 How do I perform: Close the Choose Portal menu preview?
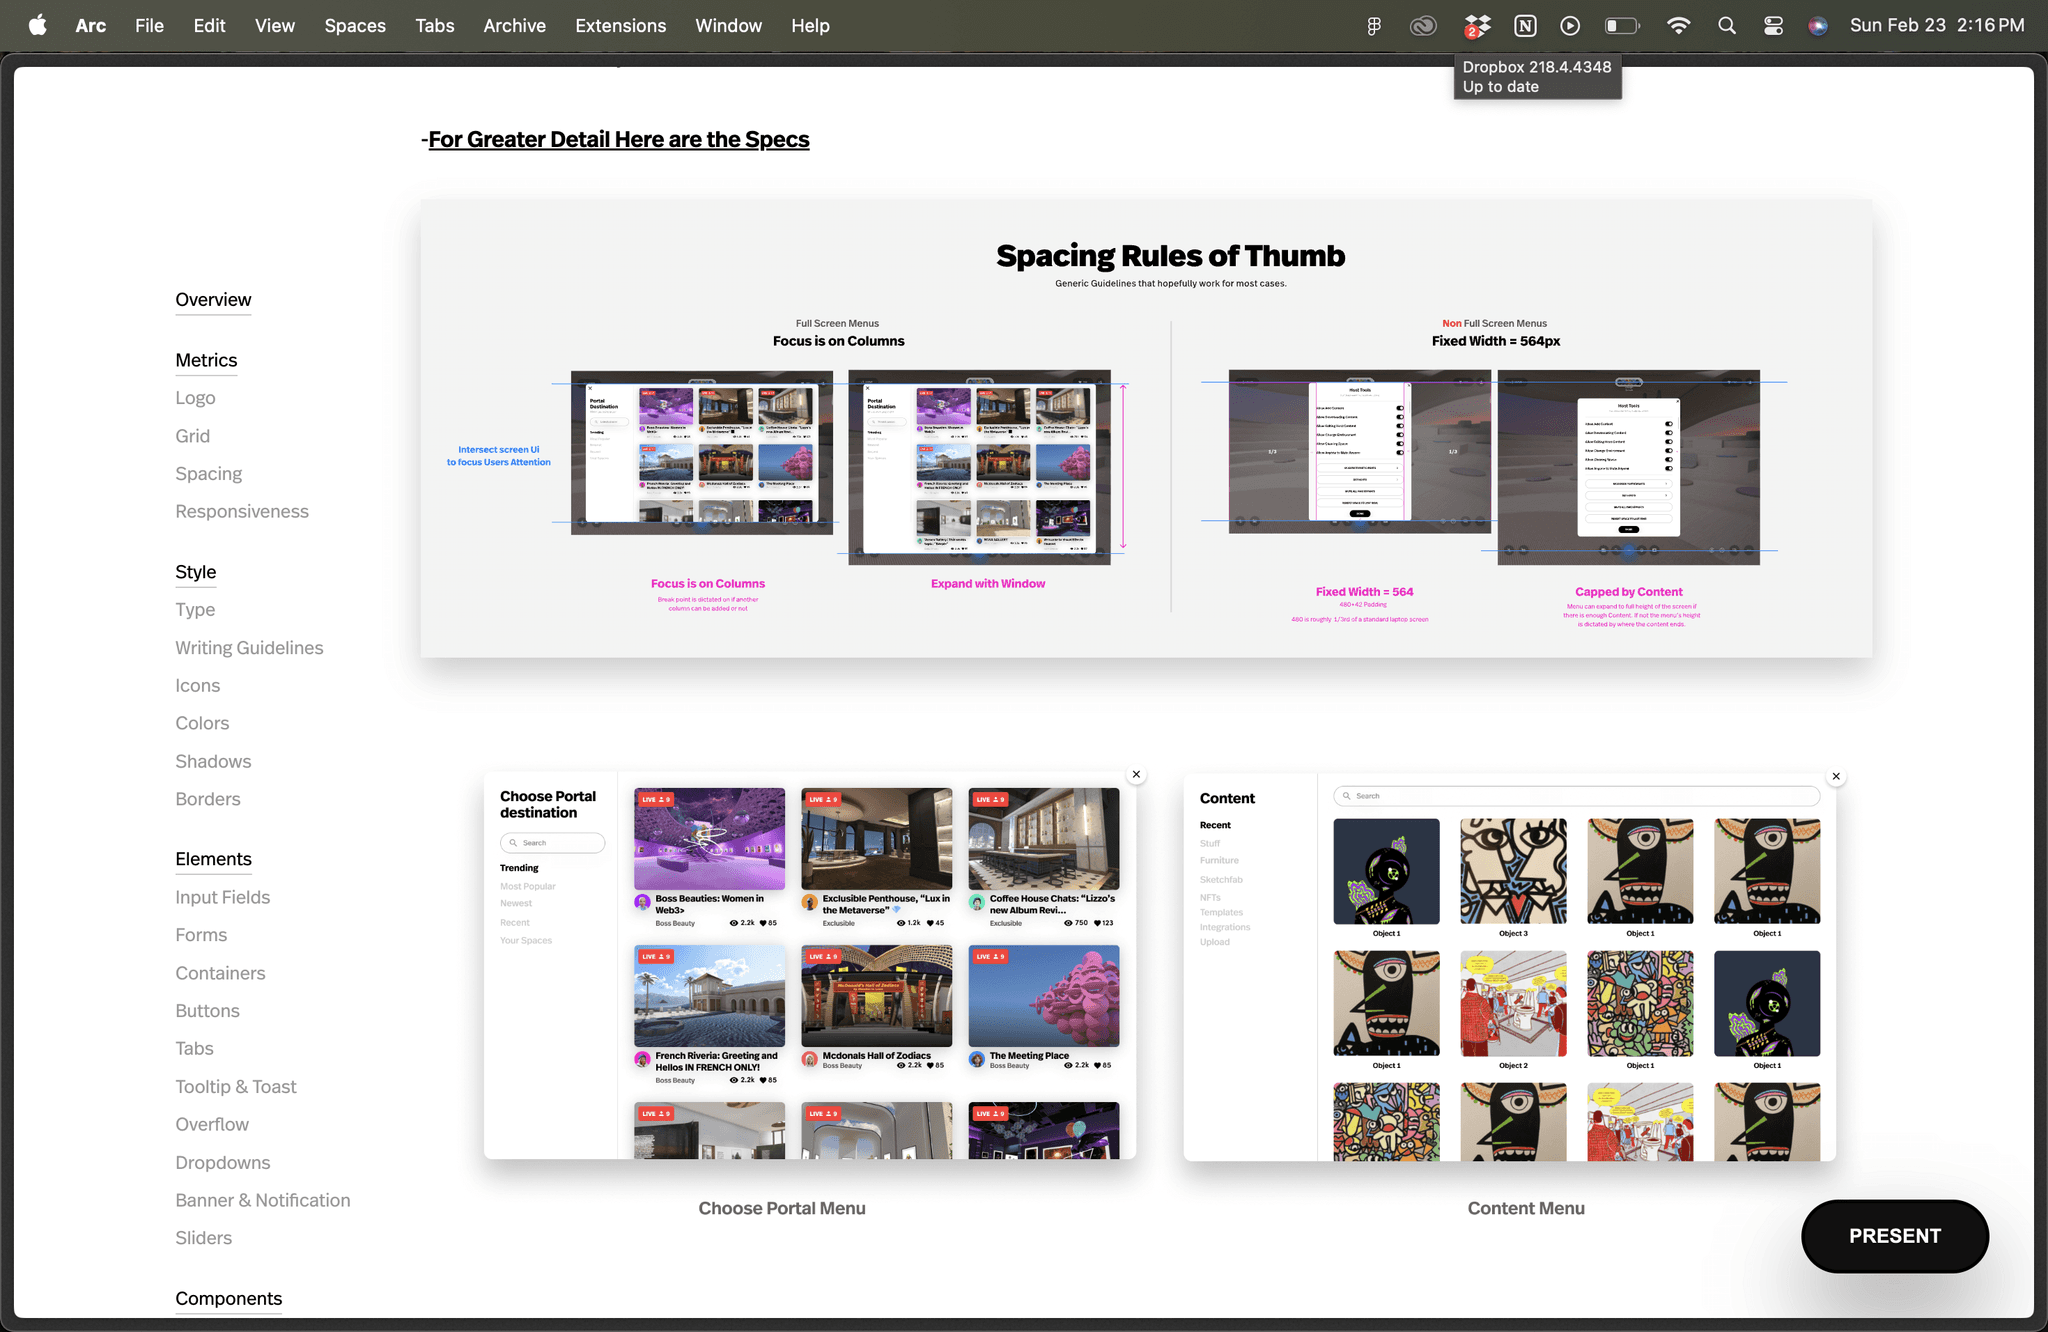1136,774
